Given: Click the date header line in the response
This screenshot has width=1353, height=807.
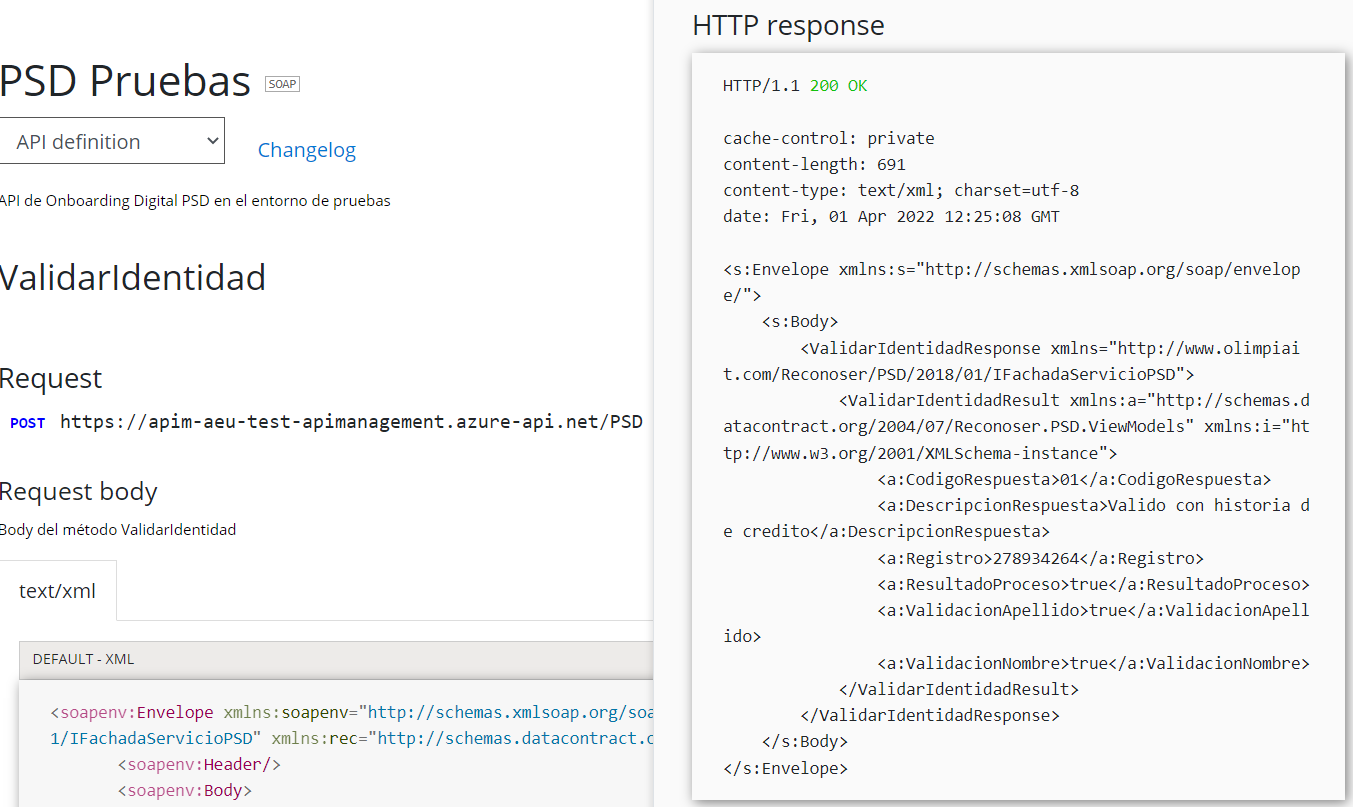Looking at the screenshot, I should click(x=891, y=216).
